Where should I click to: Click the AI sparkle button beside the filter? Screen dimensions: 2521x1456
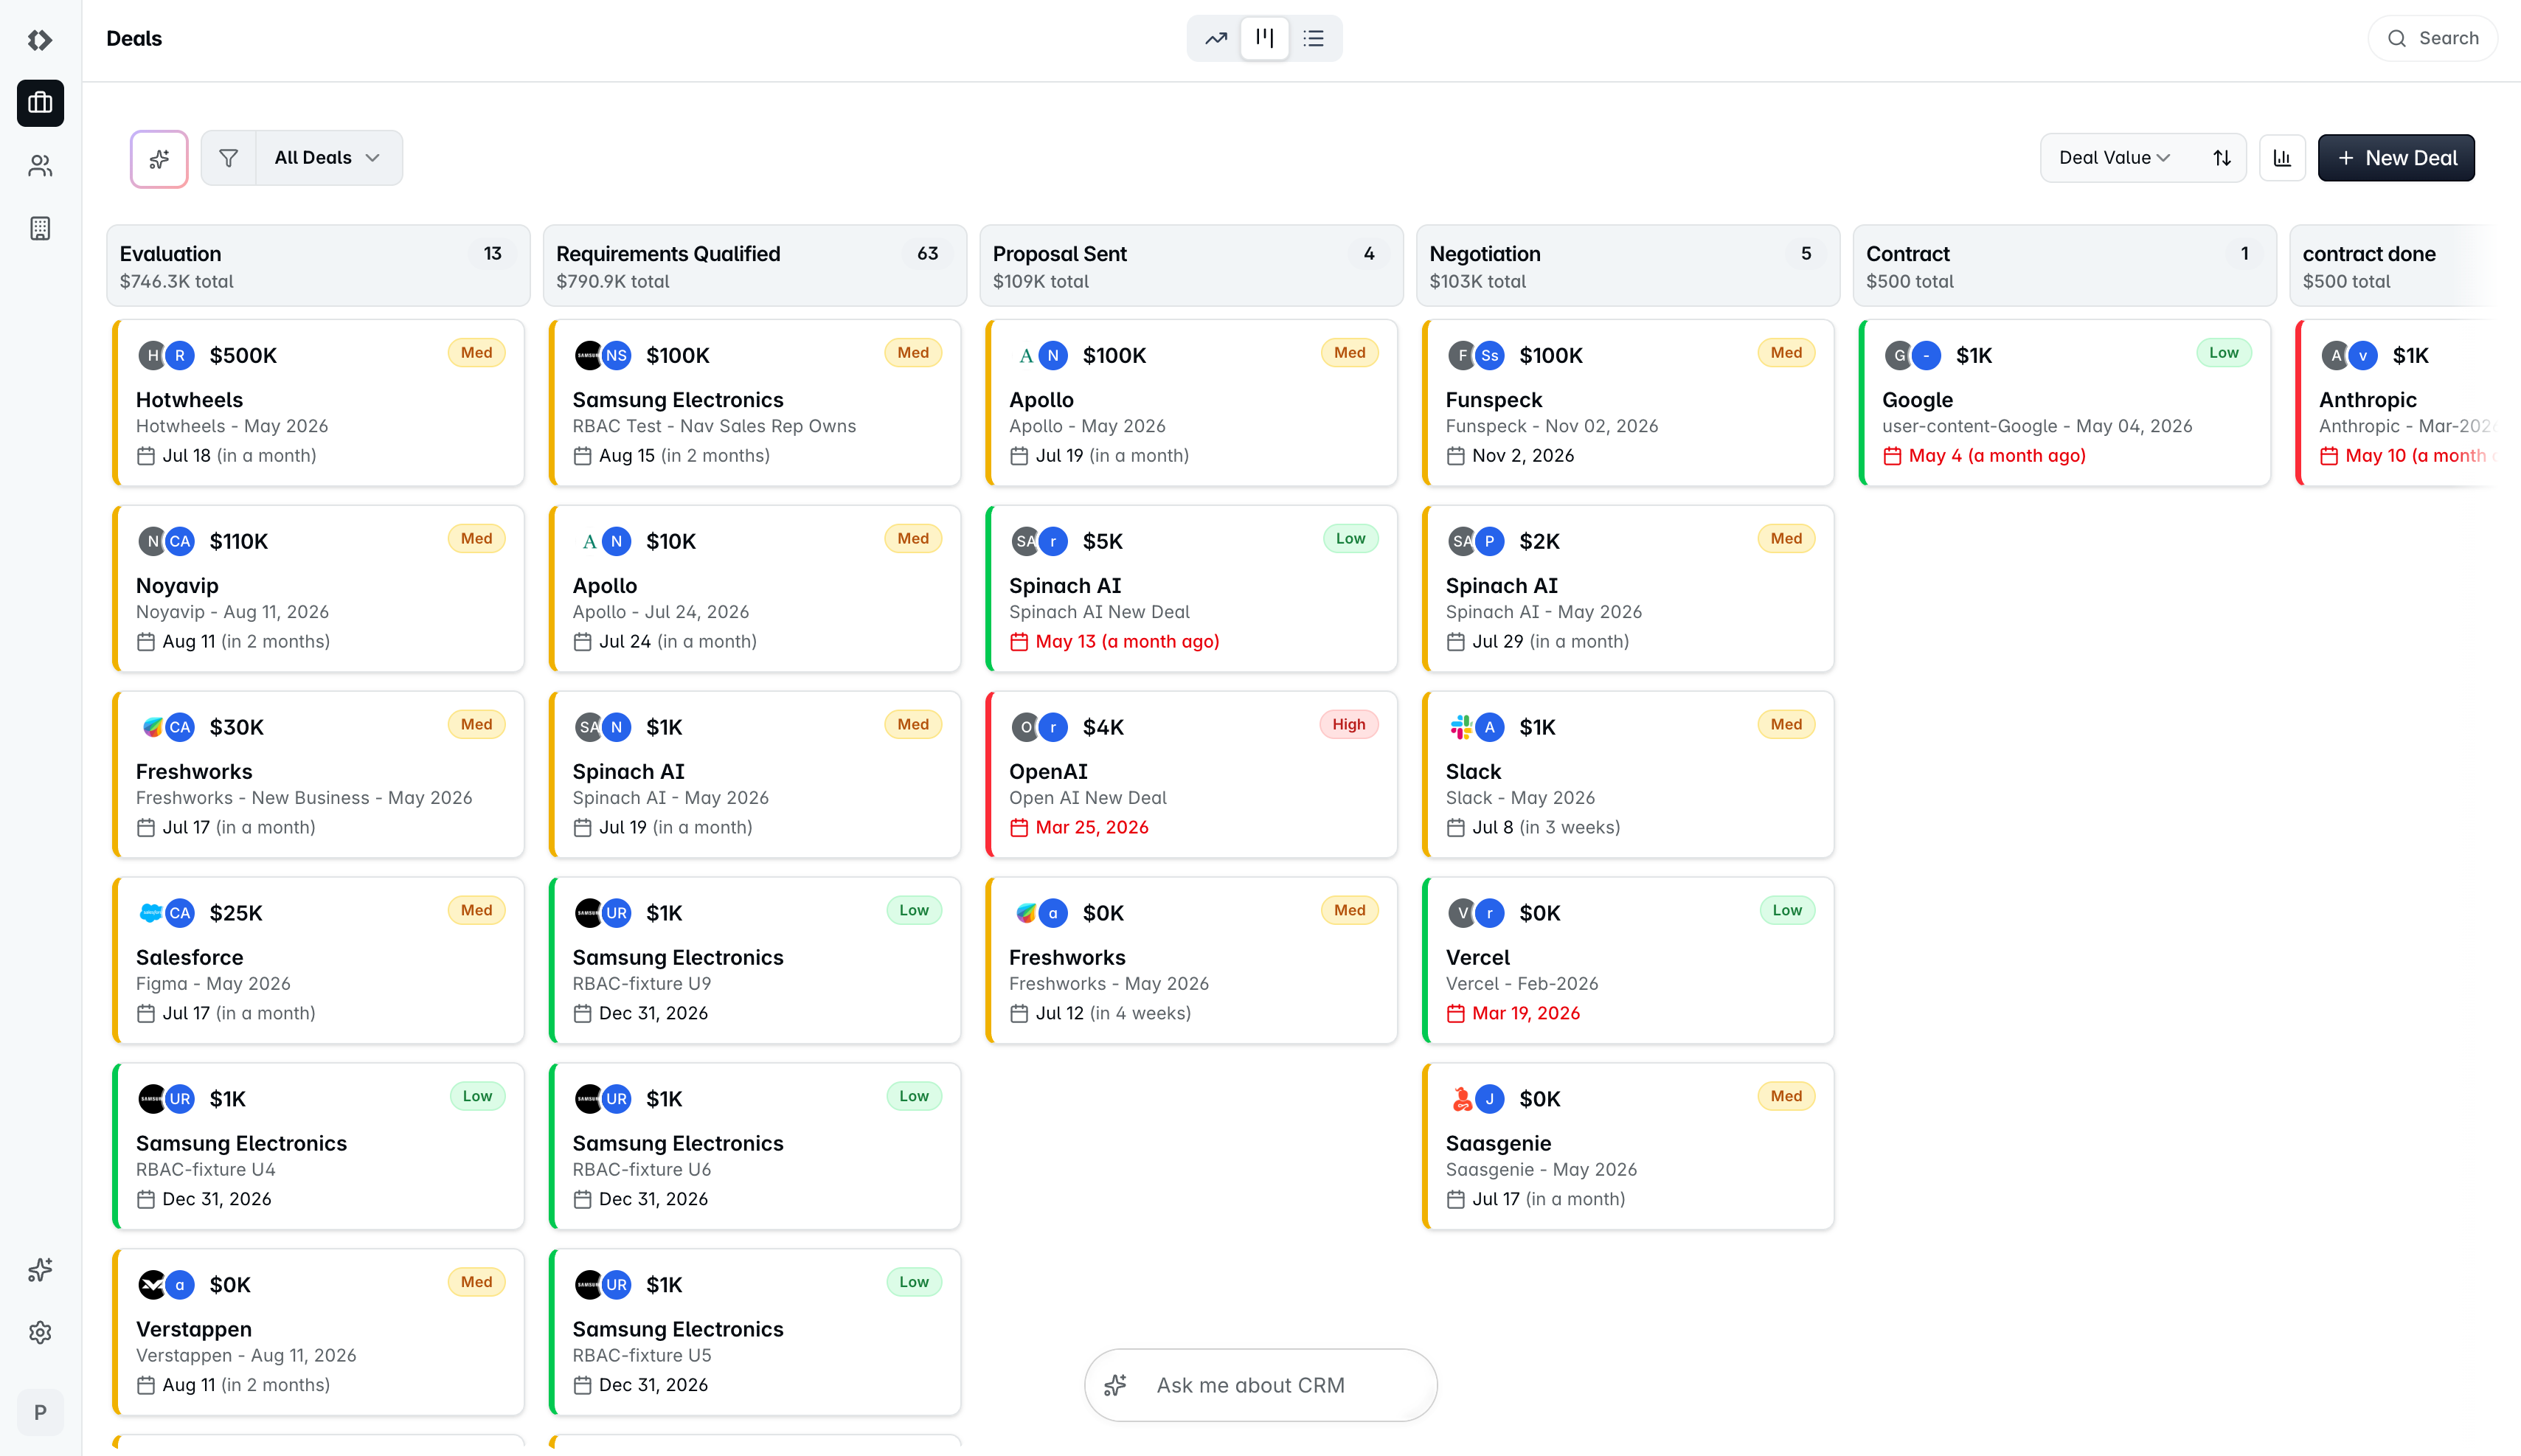tap(159, 158)
